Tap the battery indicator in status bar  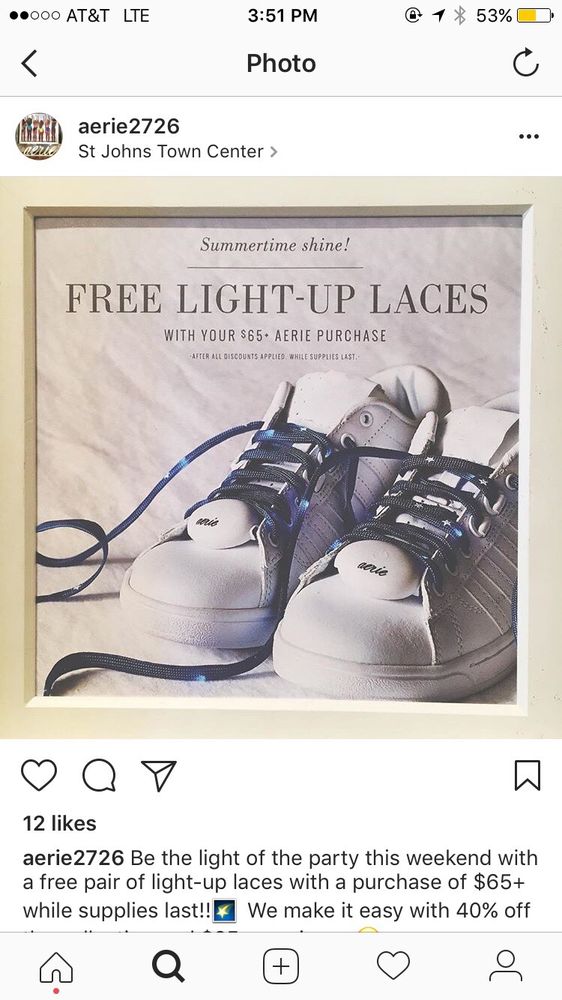(x=535, y=16)
